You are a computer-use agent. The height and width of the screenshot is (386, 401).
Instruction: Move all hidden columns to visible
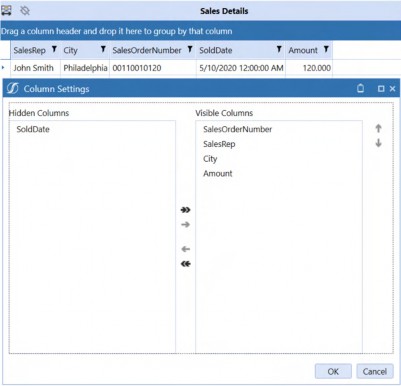(186, 210)
